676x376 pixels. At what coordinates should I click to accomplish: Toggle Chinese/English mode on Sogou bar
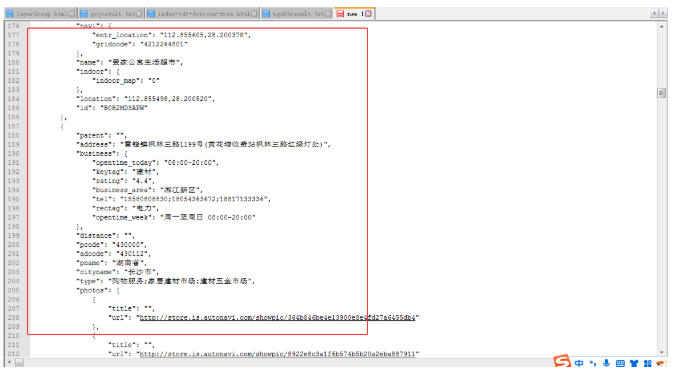pyautogui.click(x=579, y=363)
